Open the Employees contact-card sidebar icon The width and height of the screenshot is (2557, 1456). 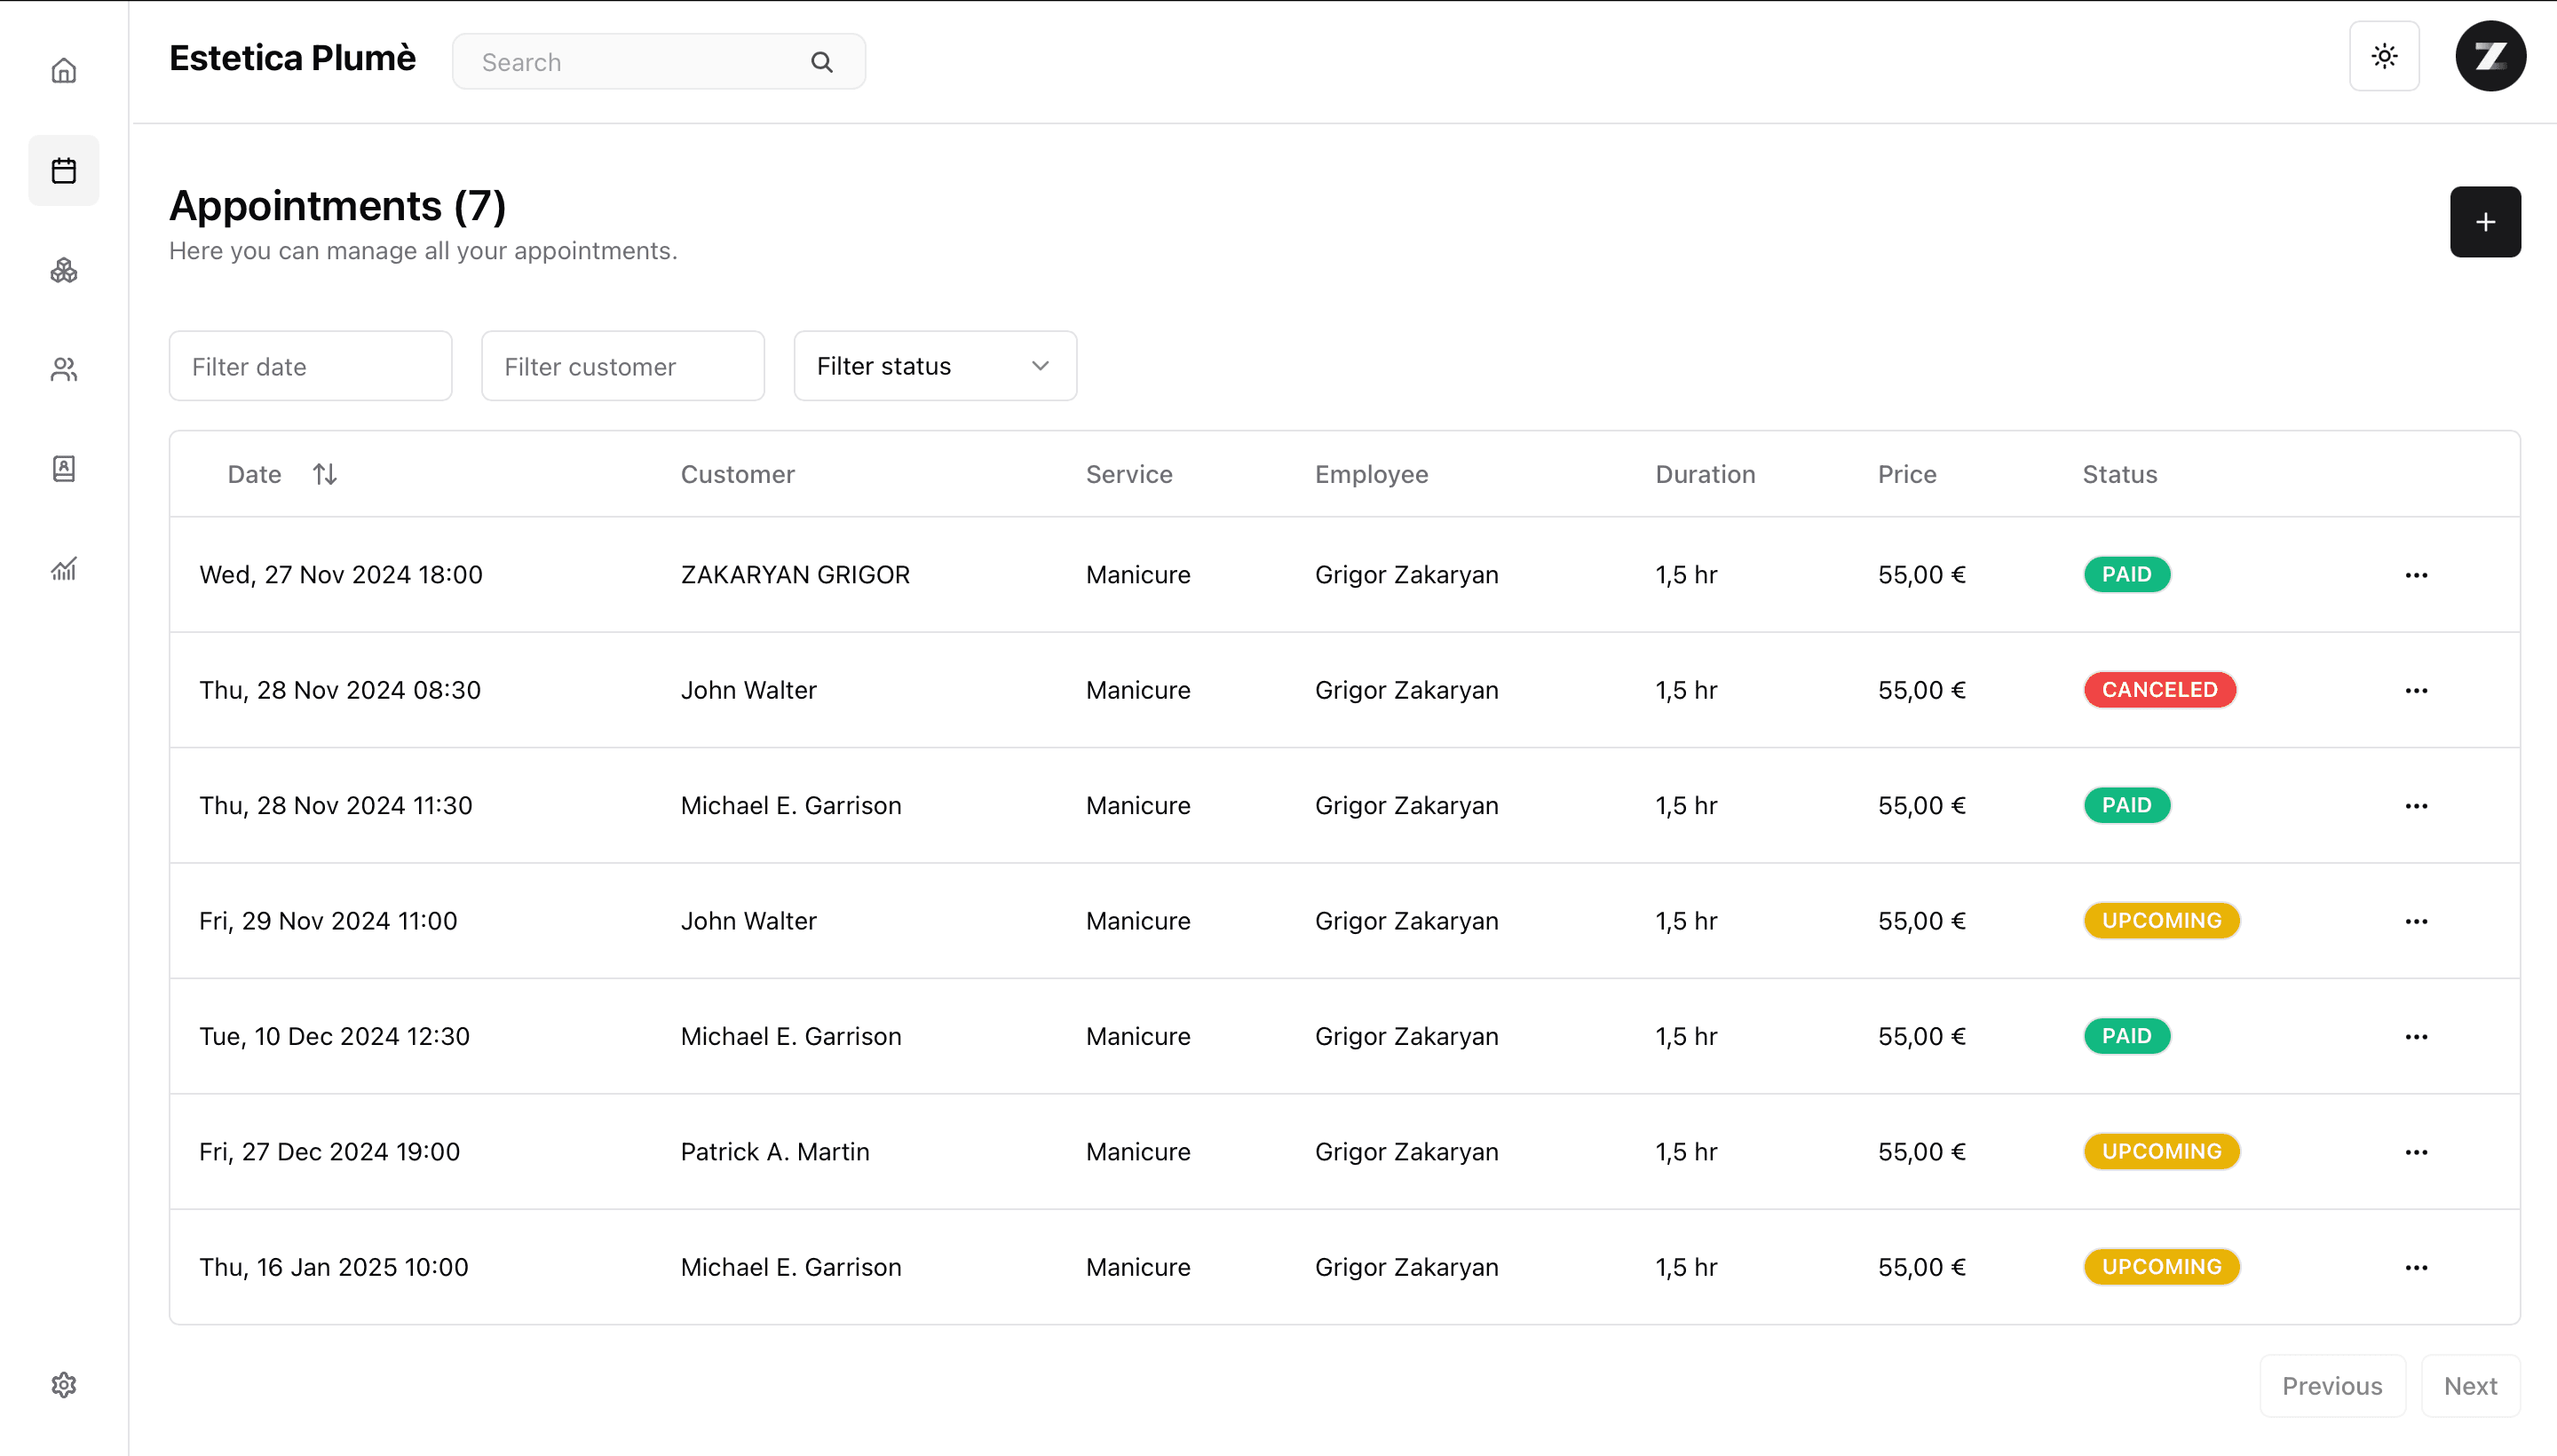(64, 469)
